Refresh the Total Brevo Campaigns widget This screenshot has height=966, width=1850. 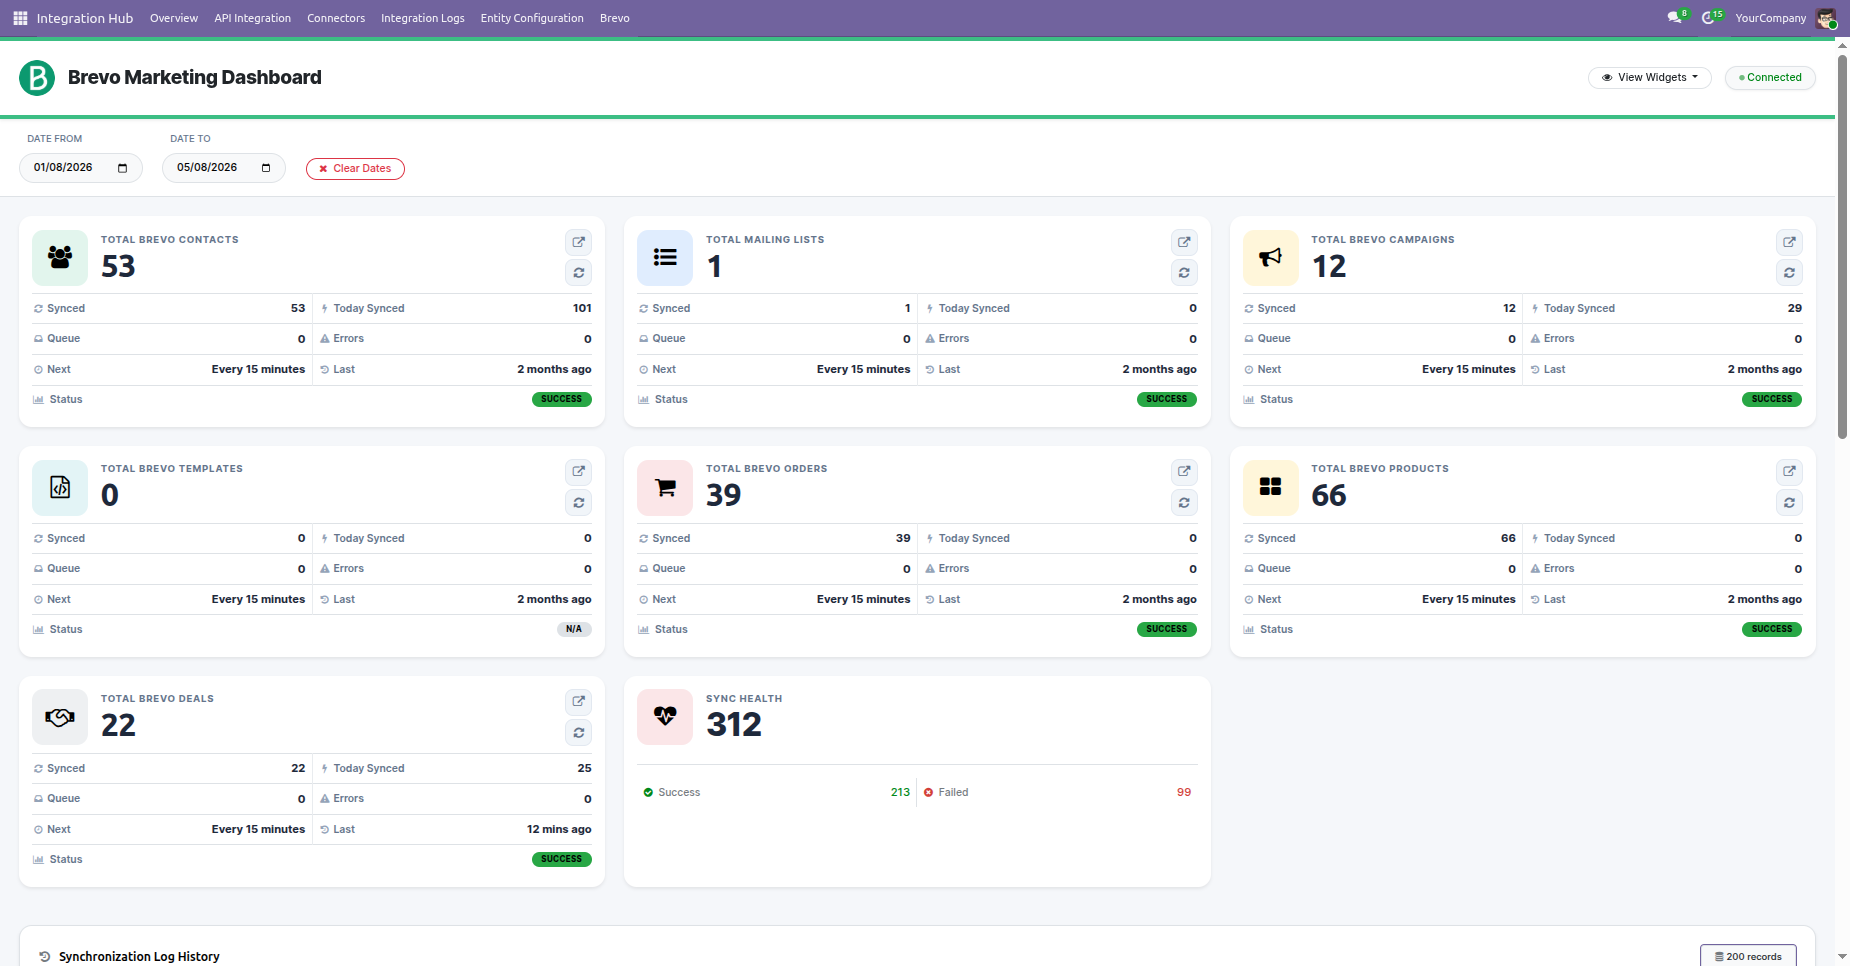(1789, 273)
